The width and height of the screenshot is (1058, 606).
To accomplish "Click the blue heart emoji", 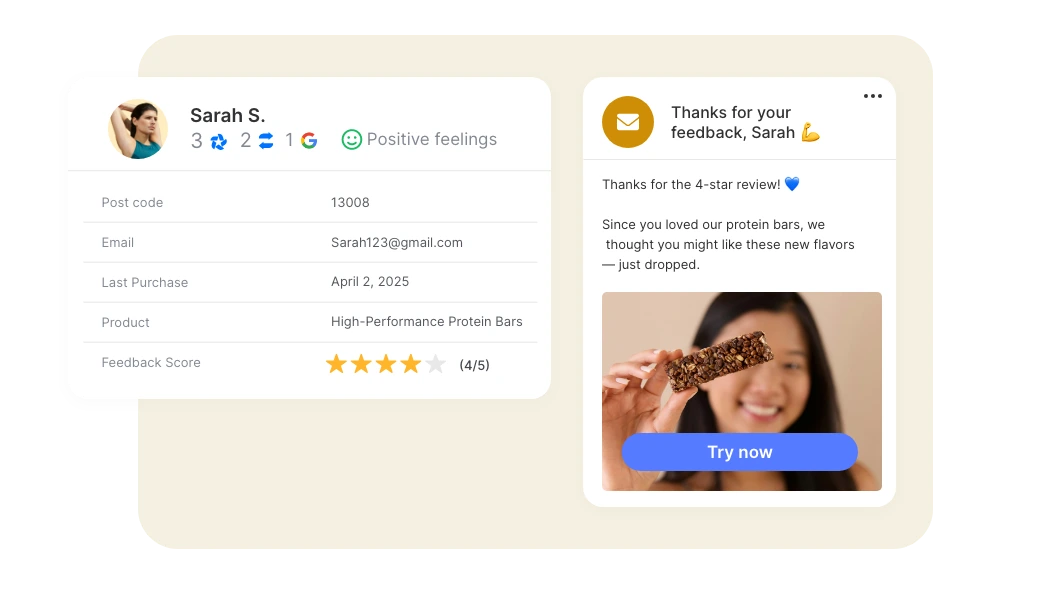I will (x=792, y=184).
